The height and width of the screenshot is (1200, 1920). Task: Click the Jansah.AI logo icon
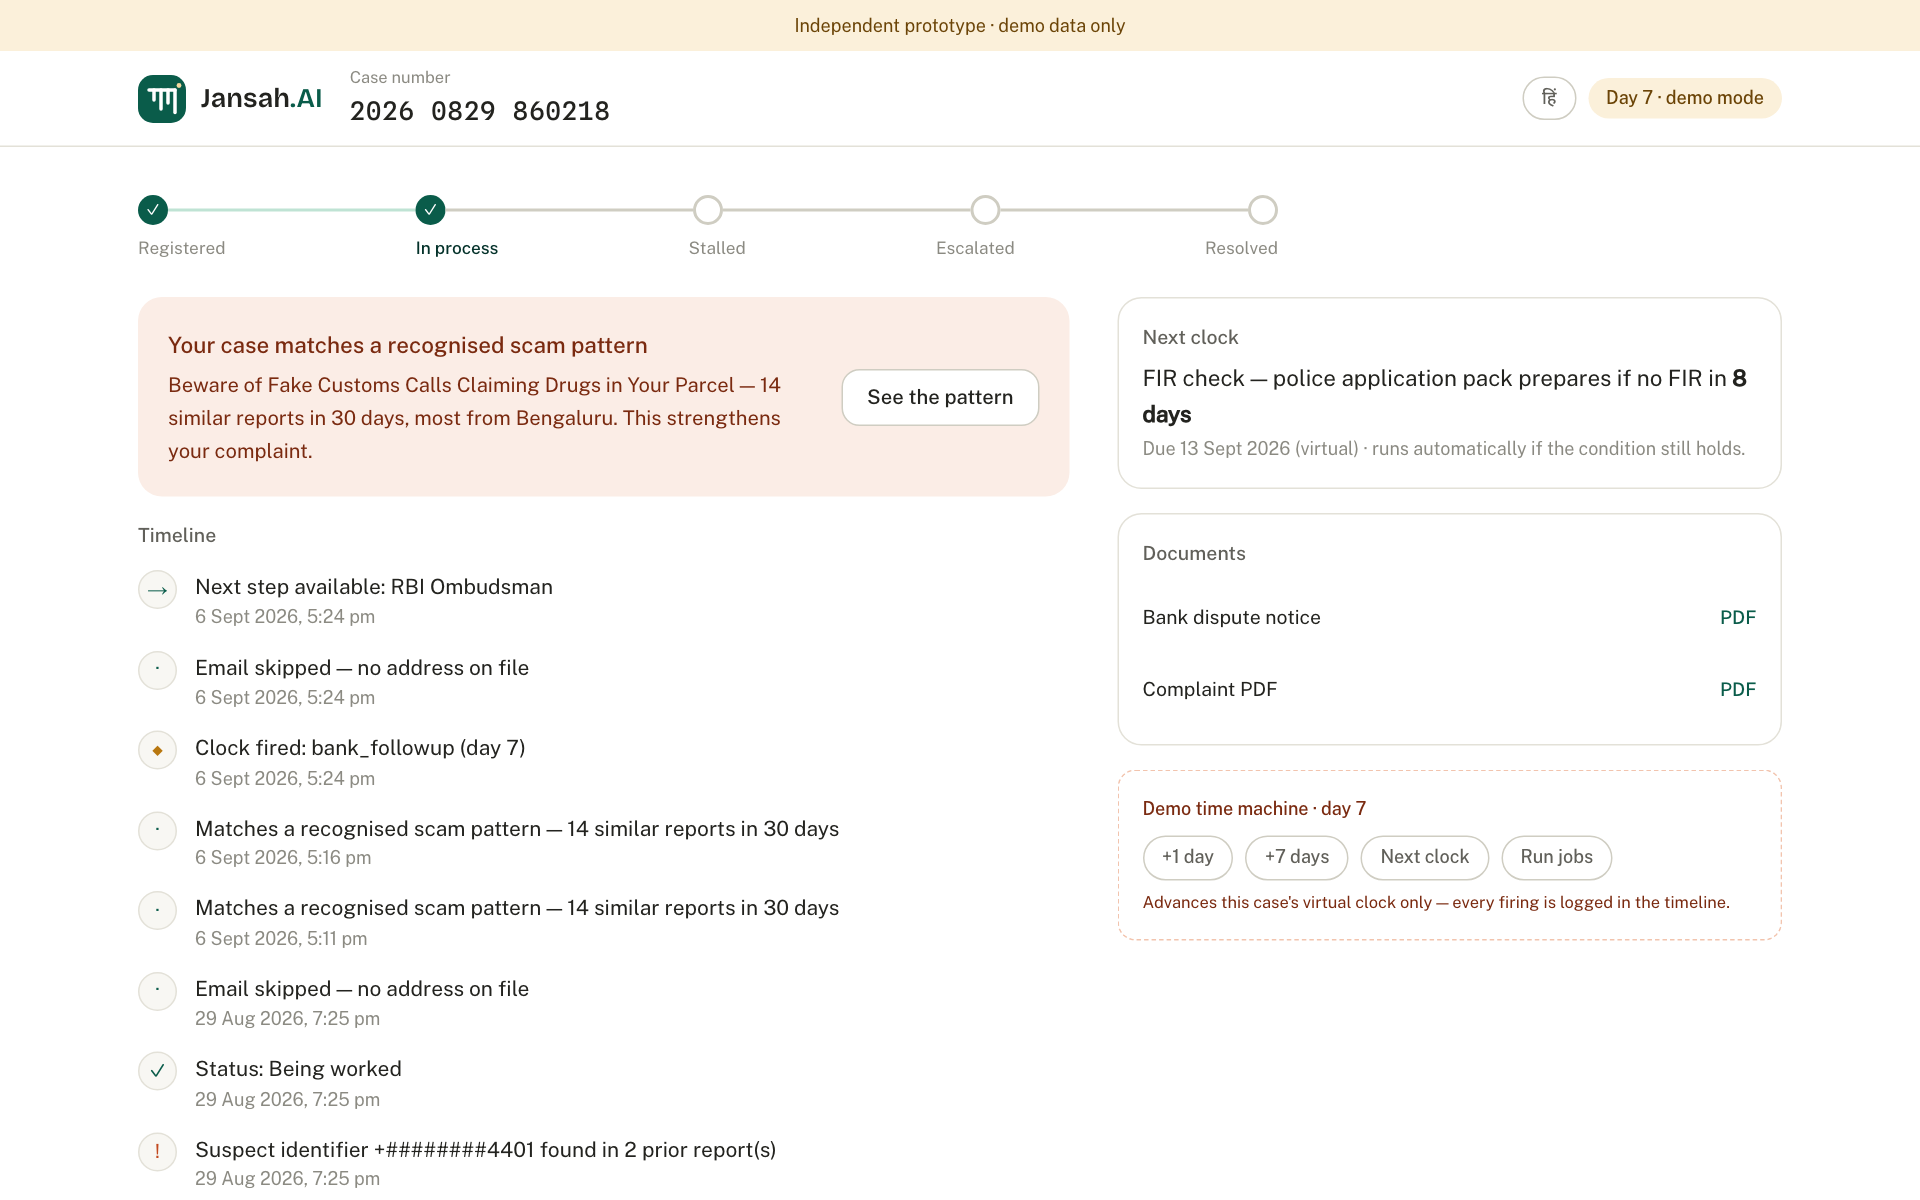(162, 98)
